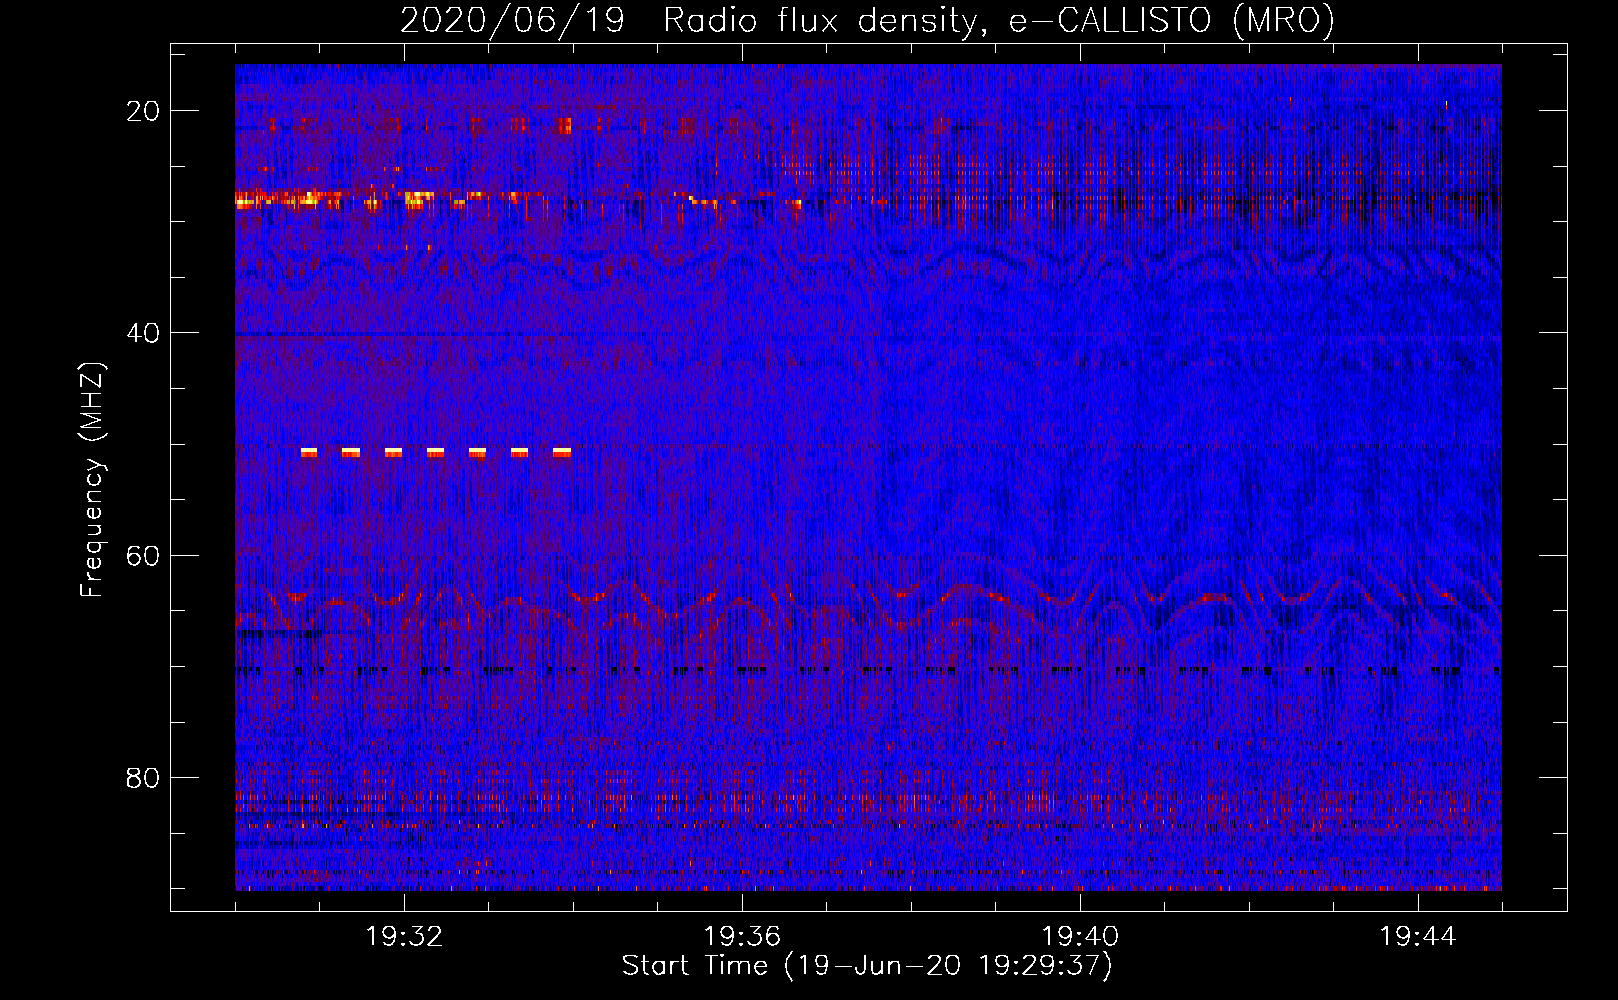The width and height of the screenshot is (1618, 1000).
Task: Click the '40' frequency tick label
Action: tap(144, 333)
